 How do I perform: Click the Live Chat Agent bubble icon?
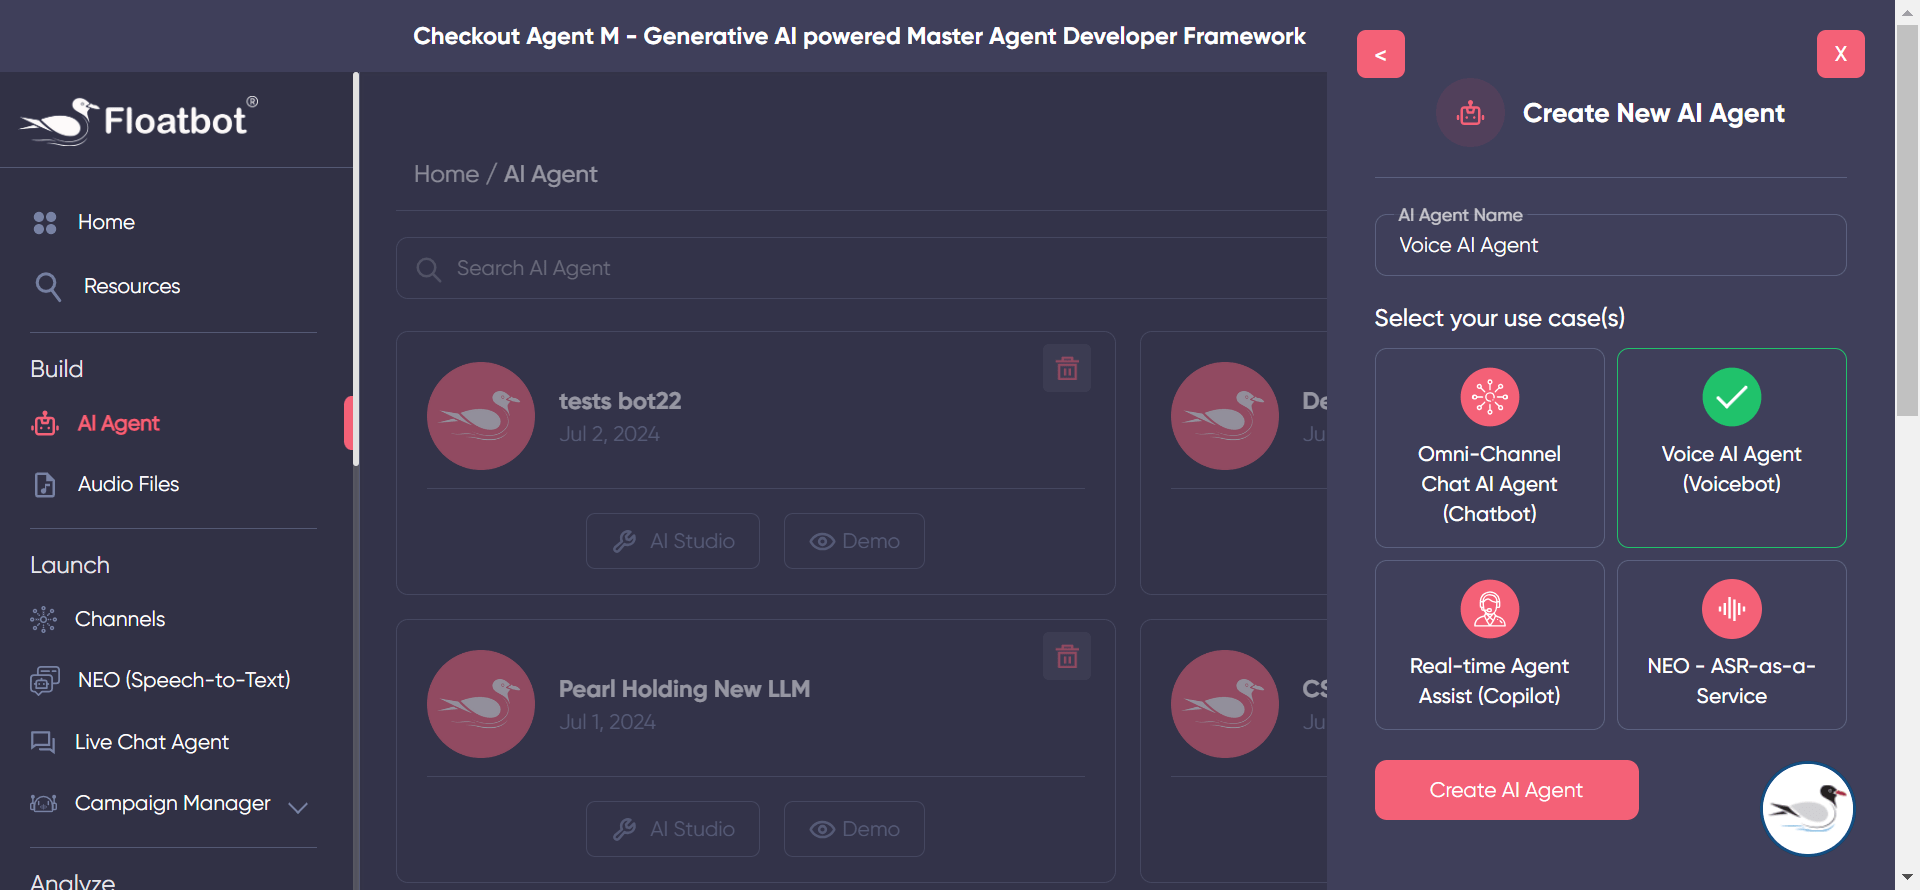43,742
